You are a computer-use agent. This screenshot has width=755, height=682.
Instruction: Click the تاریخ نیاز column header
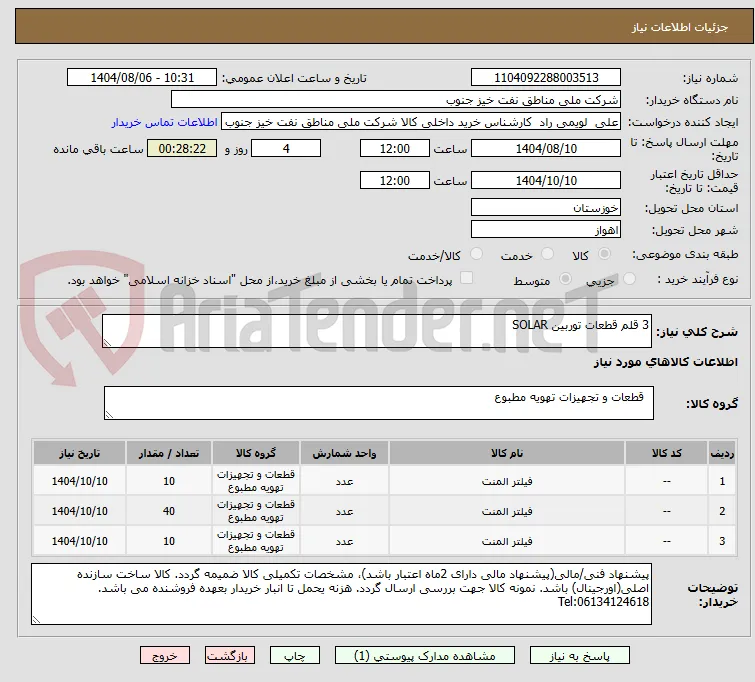(x=79, y=453)
